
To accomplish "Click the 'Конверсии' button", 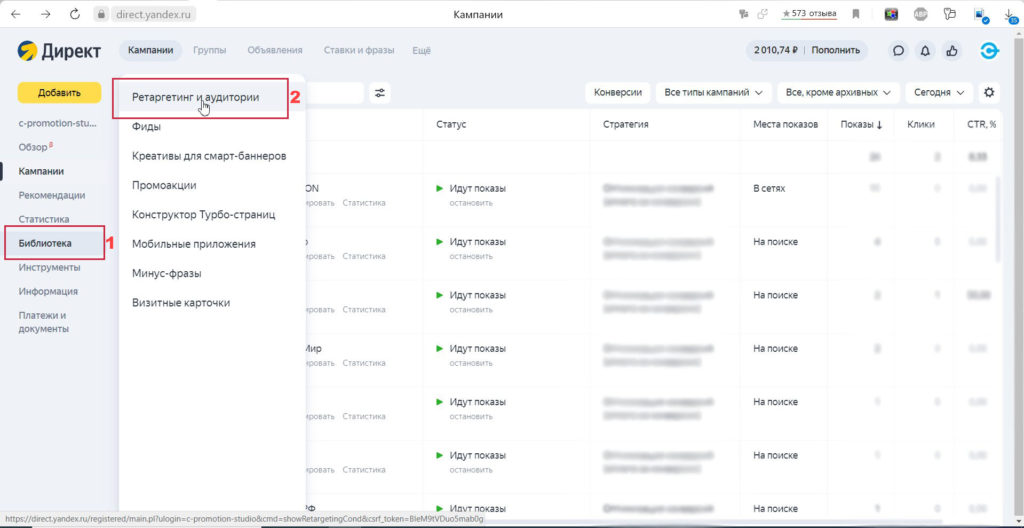I will [618, 92].
